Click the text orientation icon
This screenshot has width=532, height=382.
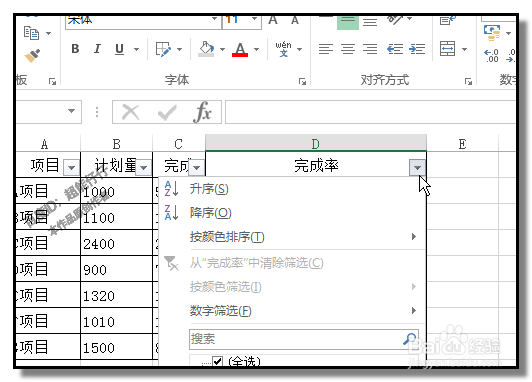click(395, 20)
